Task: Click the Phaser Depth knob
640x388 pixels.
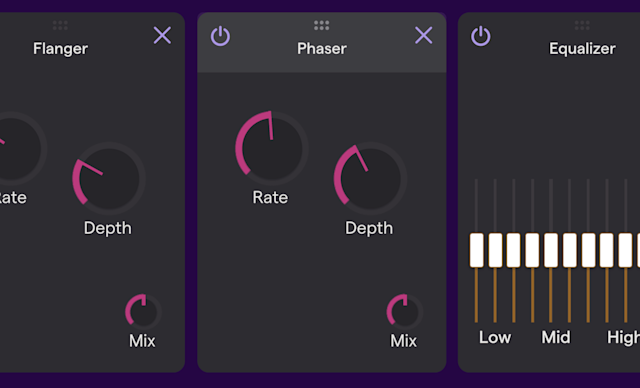Action: point(370,178)
